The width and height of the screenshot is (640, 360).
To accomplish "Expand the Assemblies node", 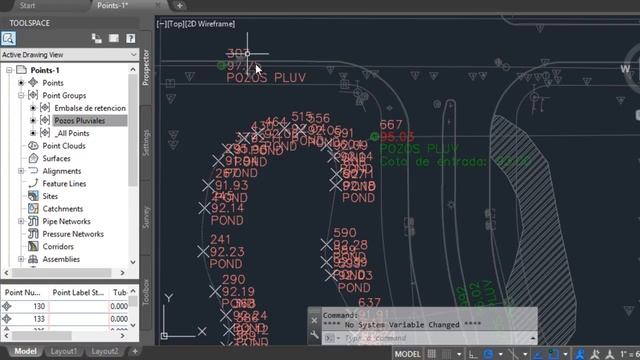I will click(x=21, y=259).
